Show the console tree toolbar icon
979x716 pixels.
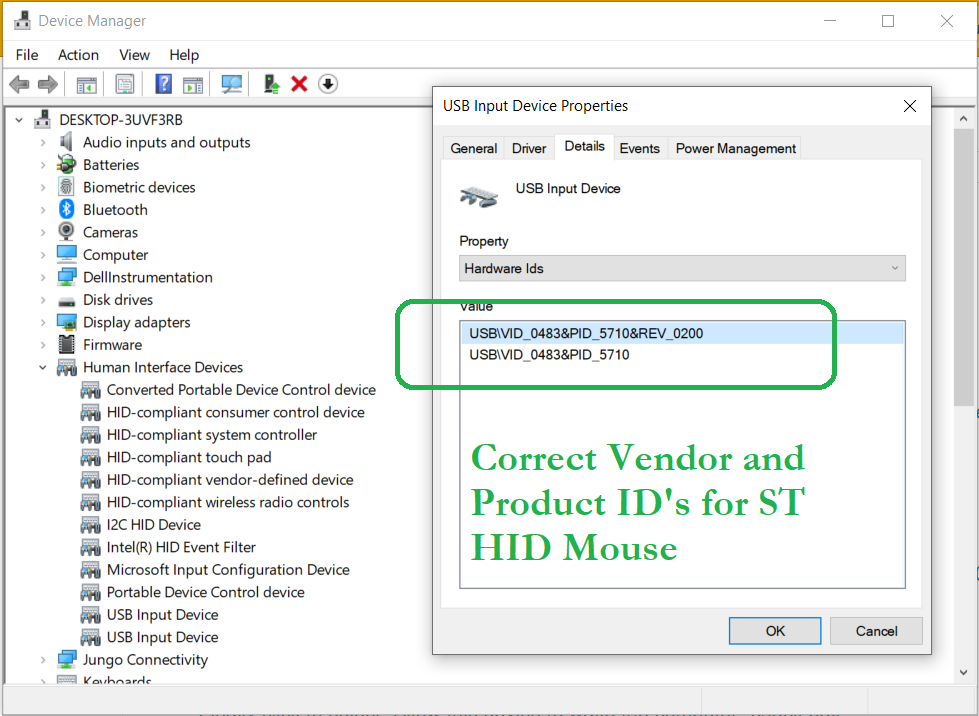click(x=86, y=84)
